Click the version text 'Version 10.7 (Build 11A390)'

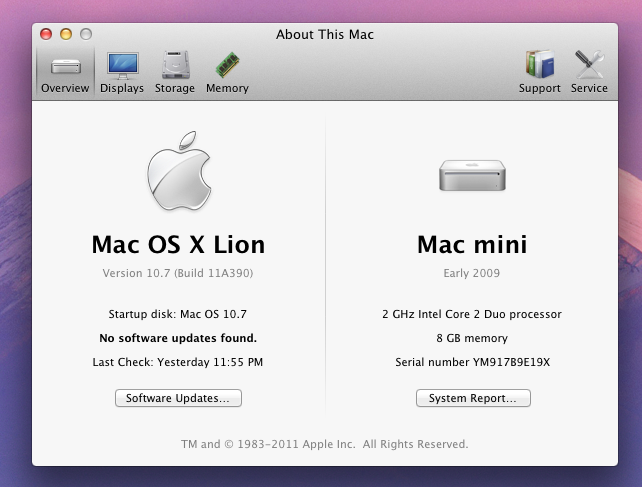tap(178, 273)
